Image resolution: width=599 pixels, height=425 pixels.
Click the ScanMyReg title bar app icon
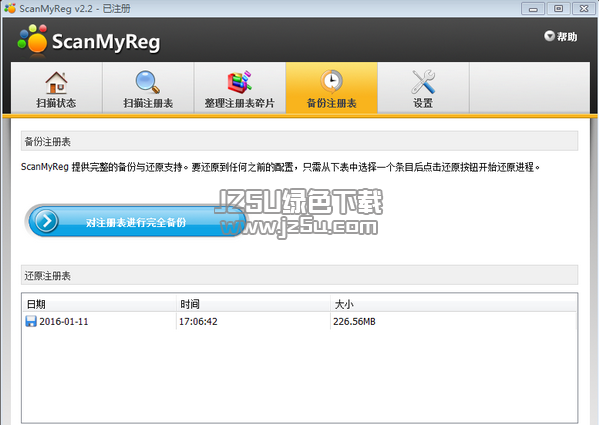coord(10,8)
